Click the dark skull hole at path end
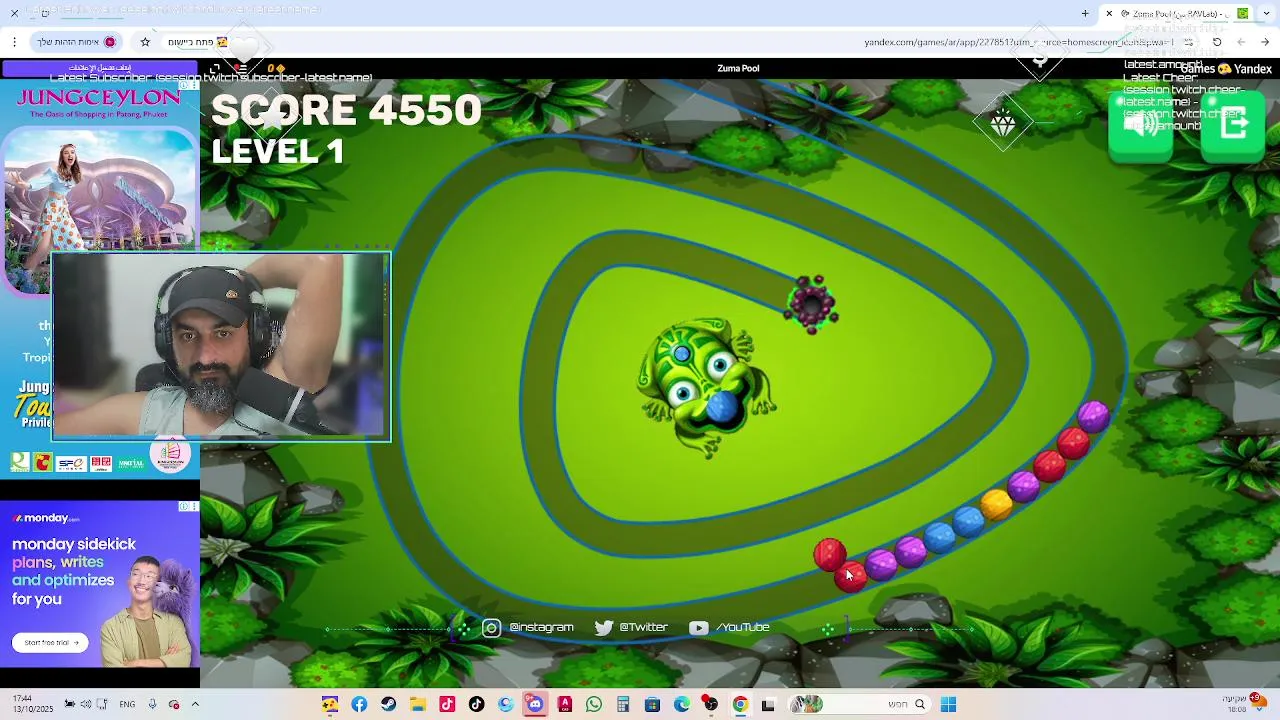 (812, 304)
